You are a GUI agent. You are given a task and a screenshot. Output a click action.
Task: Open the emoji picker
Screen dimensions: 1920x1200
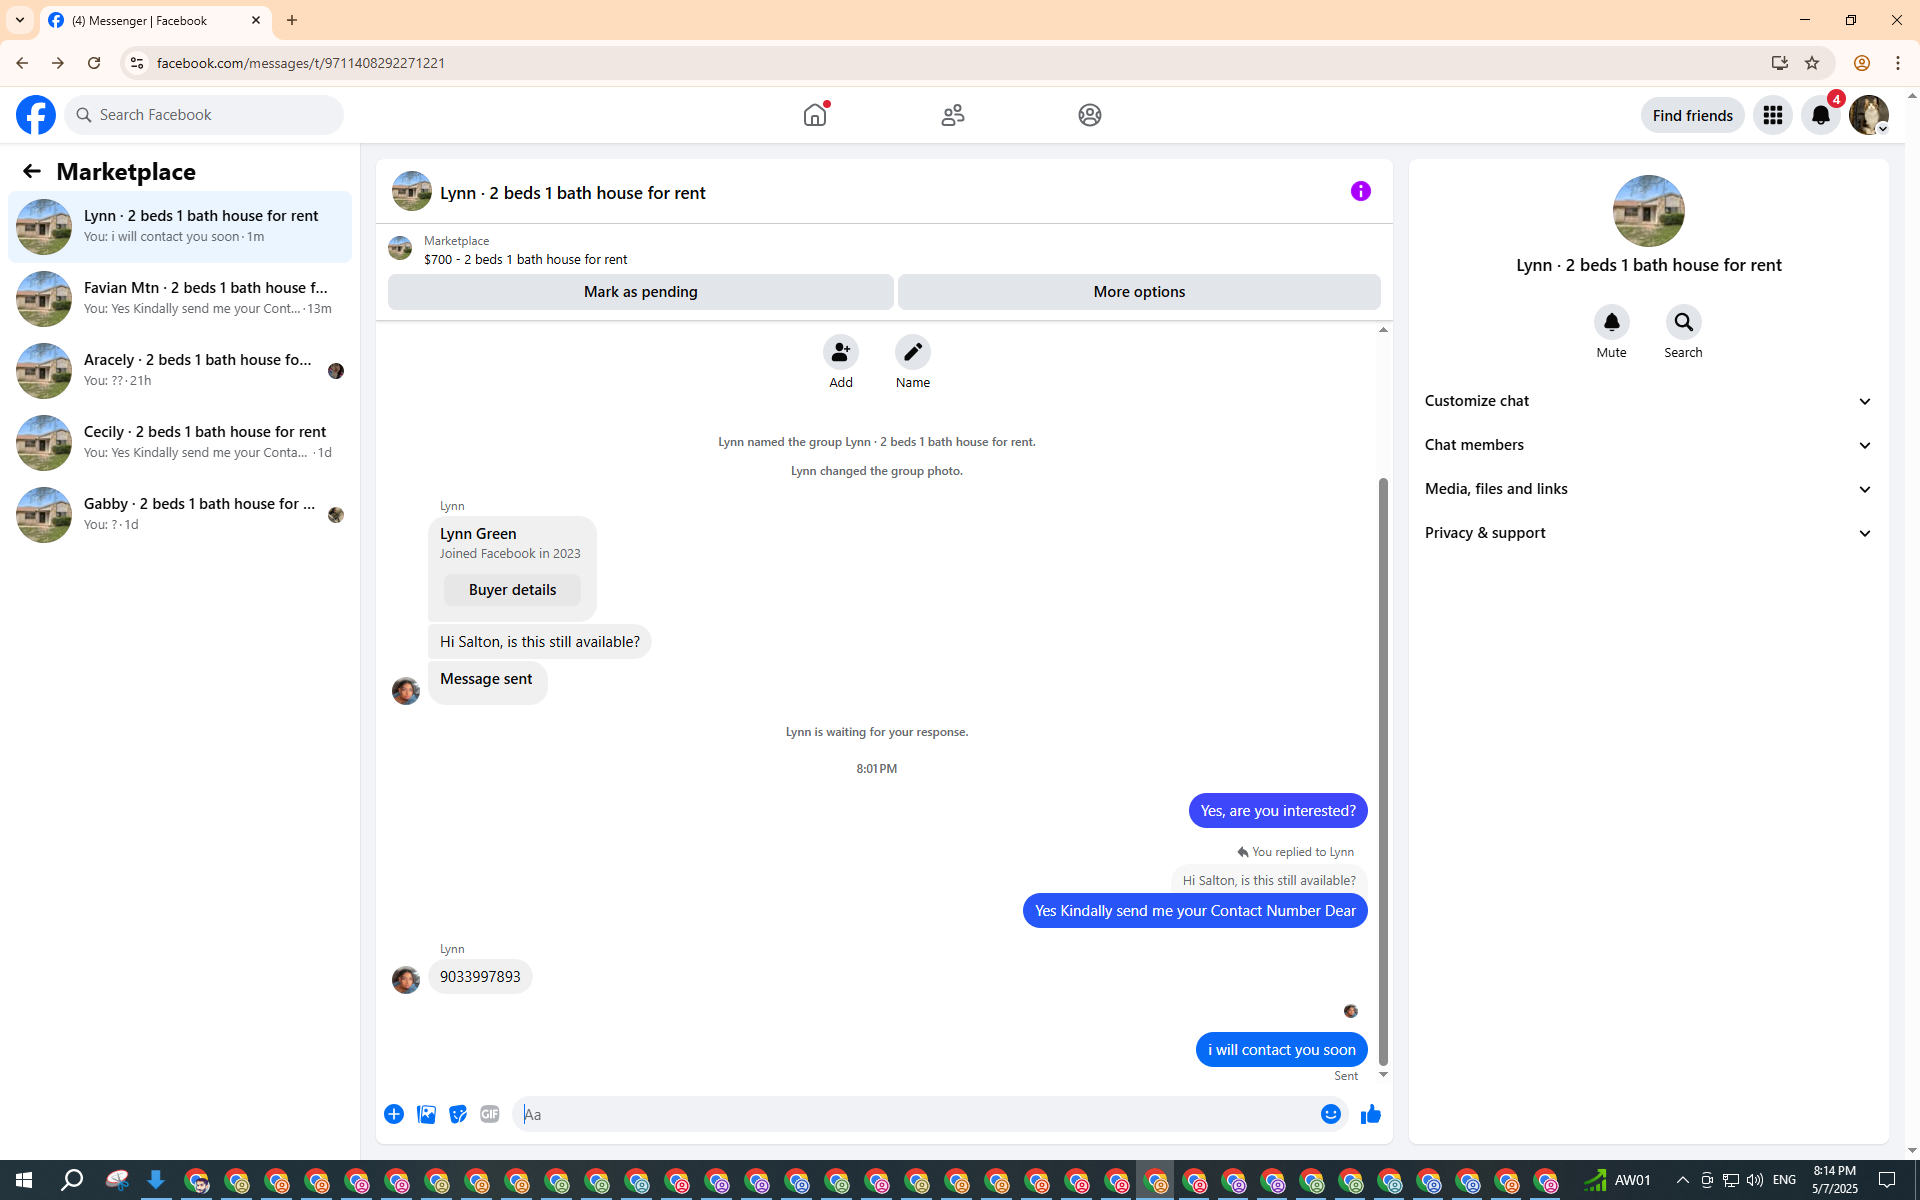coord(1330,1114)
